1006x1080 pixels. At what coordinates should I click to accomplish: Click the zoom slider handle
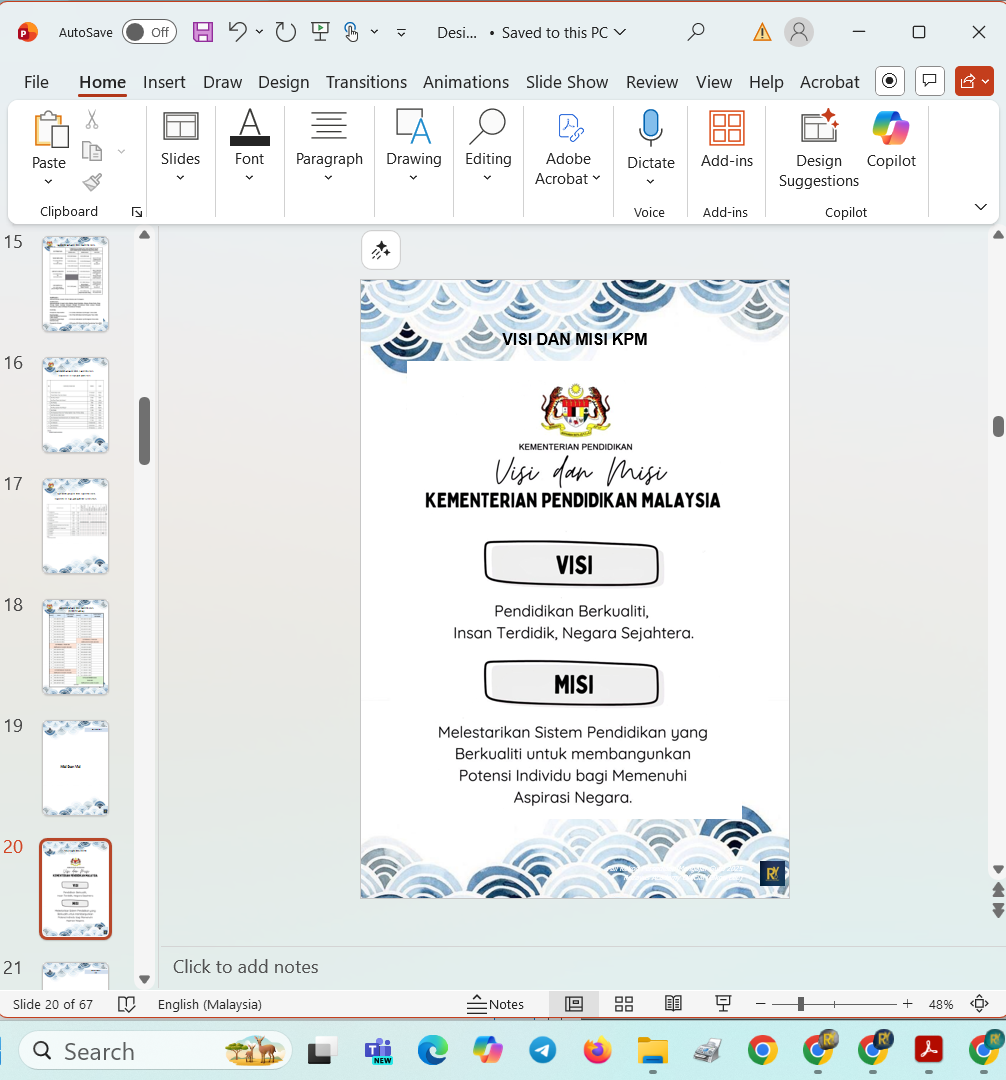800,1004
